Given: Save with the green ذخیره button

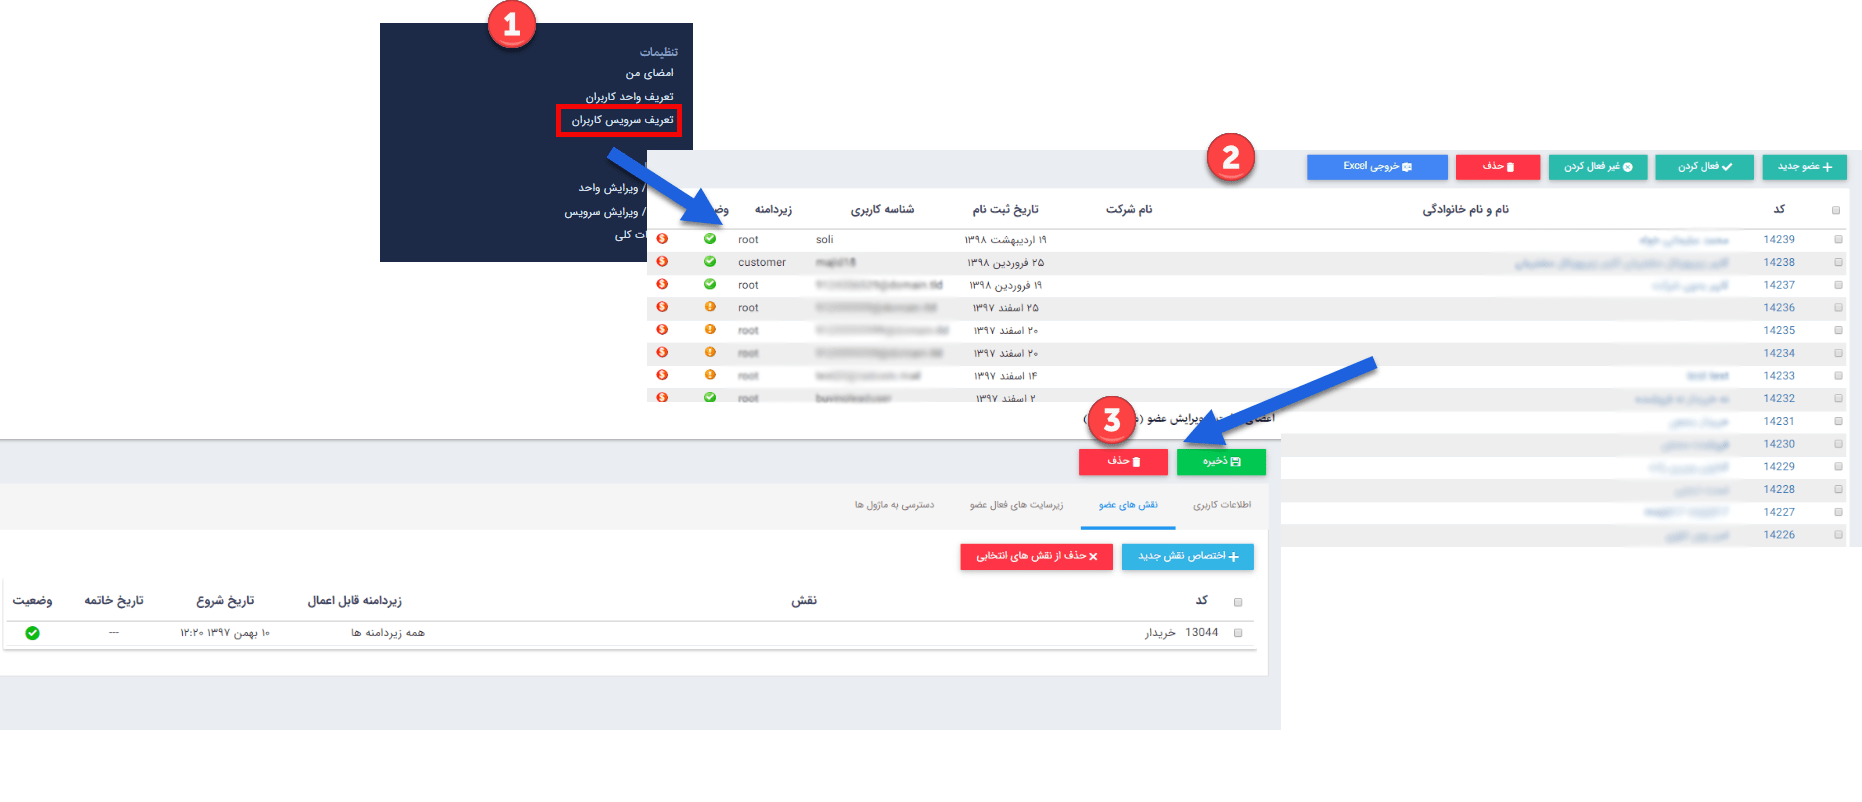Looking at the screenshot, I should pos(1221,462).
